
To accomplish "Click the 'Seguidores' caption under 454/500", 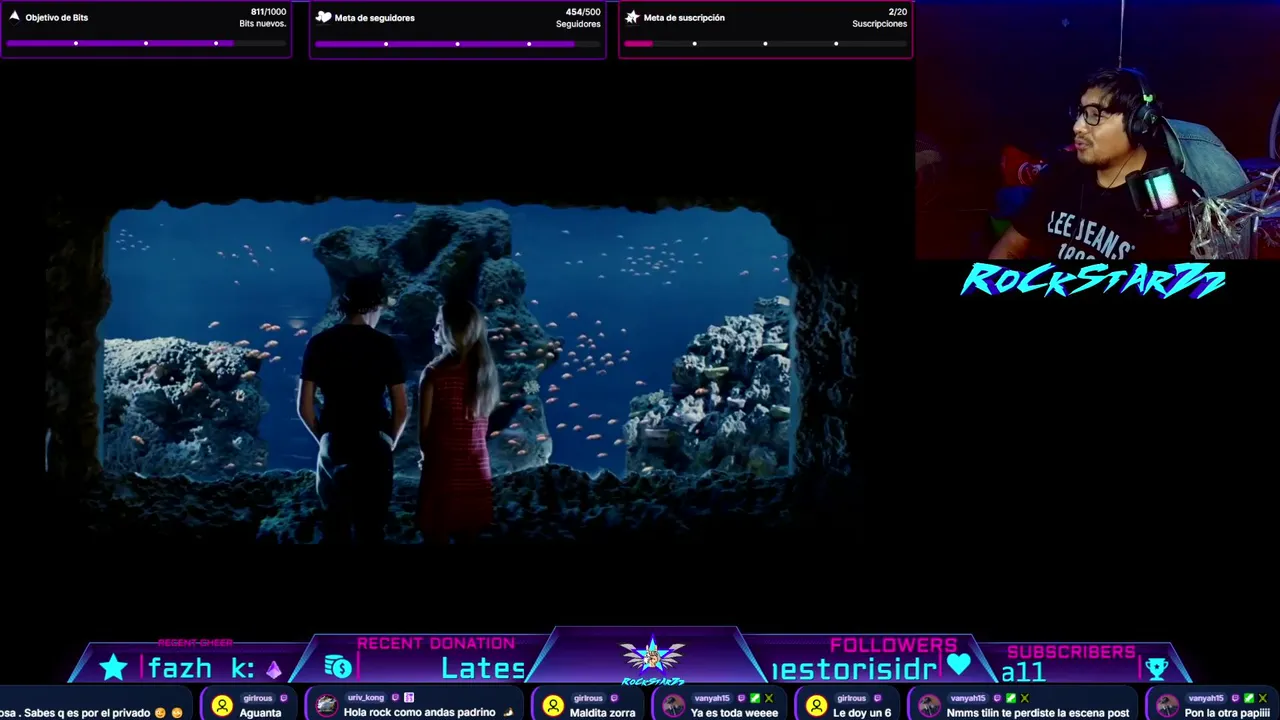I will [x=578, y=24].
